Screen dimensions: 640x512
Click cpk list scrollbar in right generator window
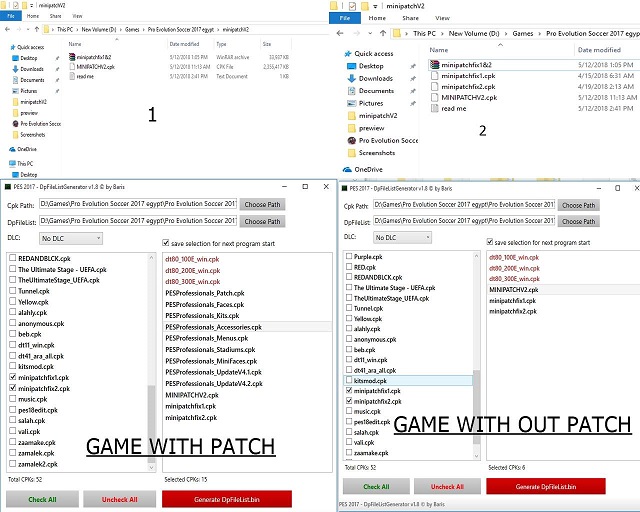click(x=476, y=407)
